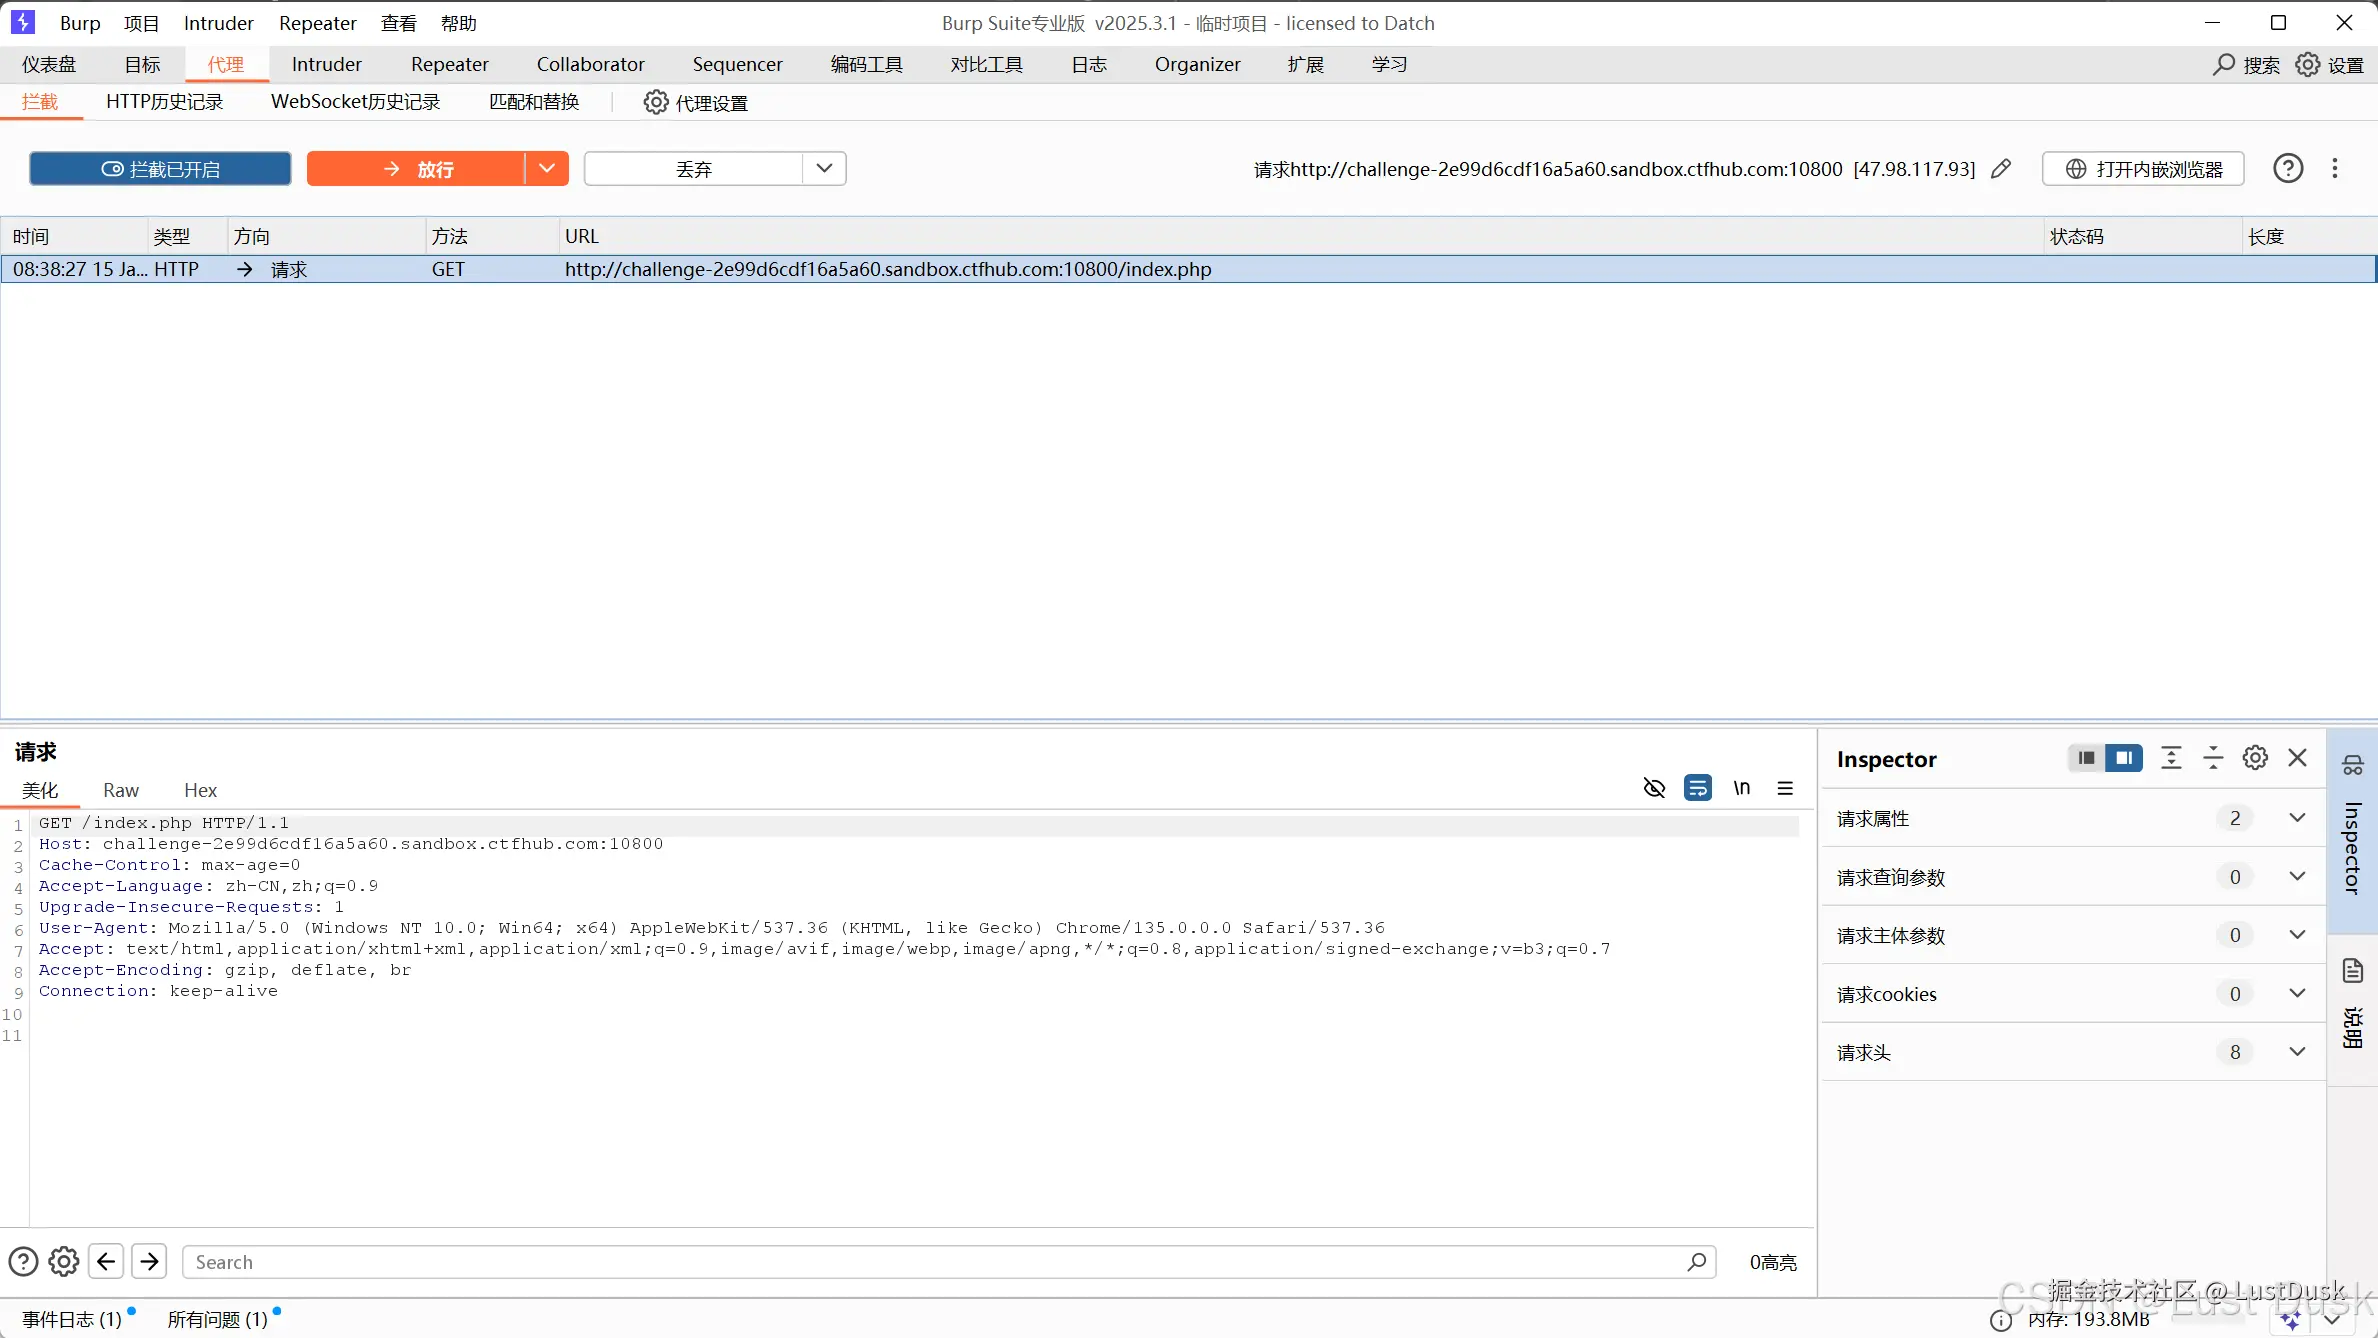The height and width of the screenshot is (1338, 2378).
Task: Sort by the URL column header
Action: pos(1300,237)
